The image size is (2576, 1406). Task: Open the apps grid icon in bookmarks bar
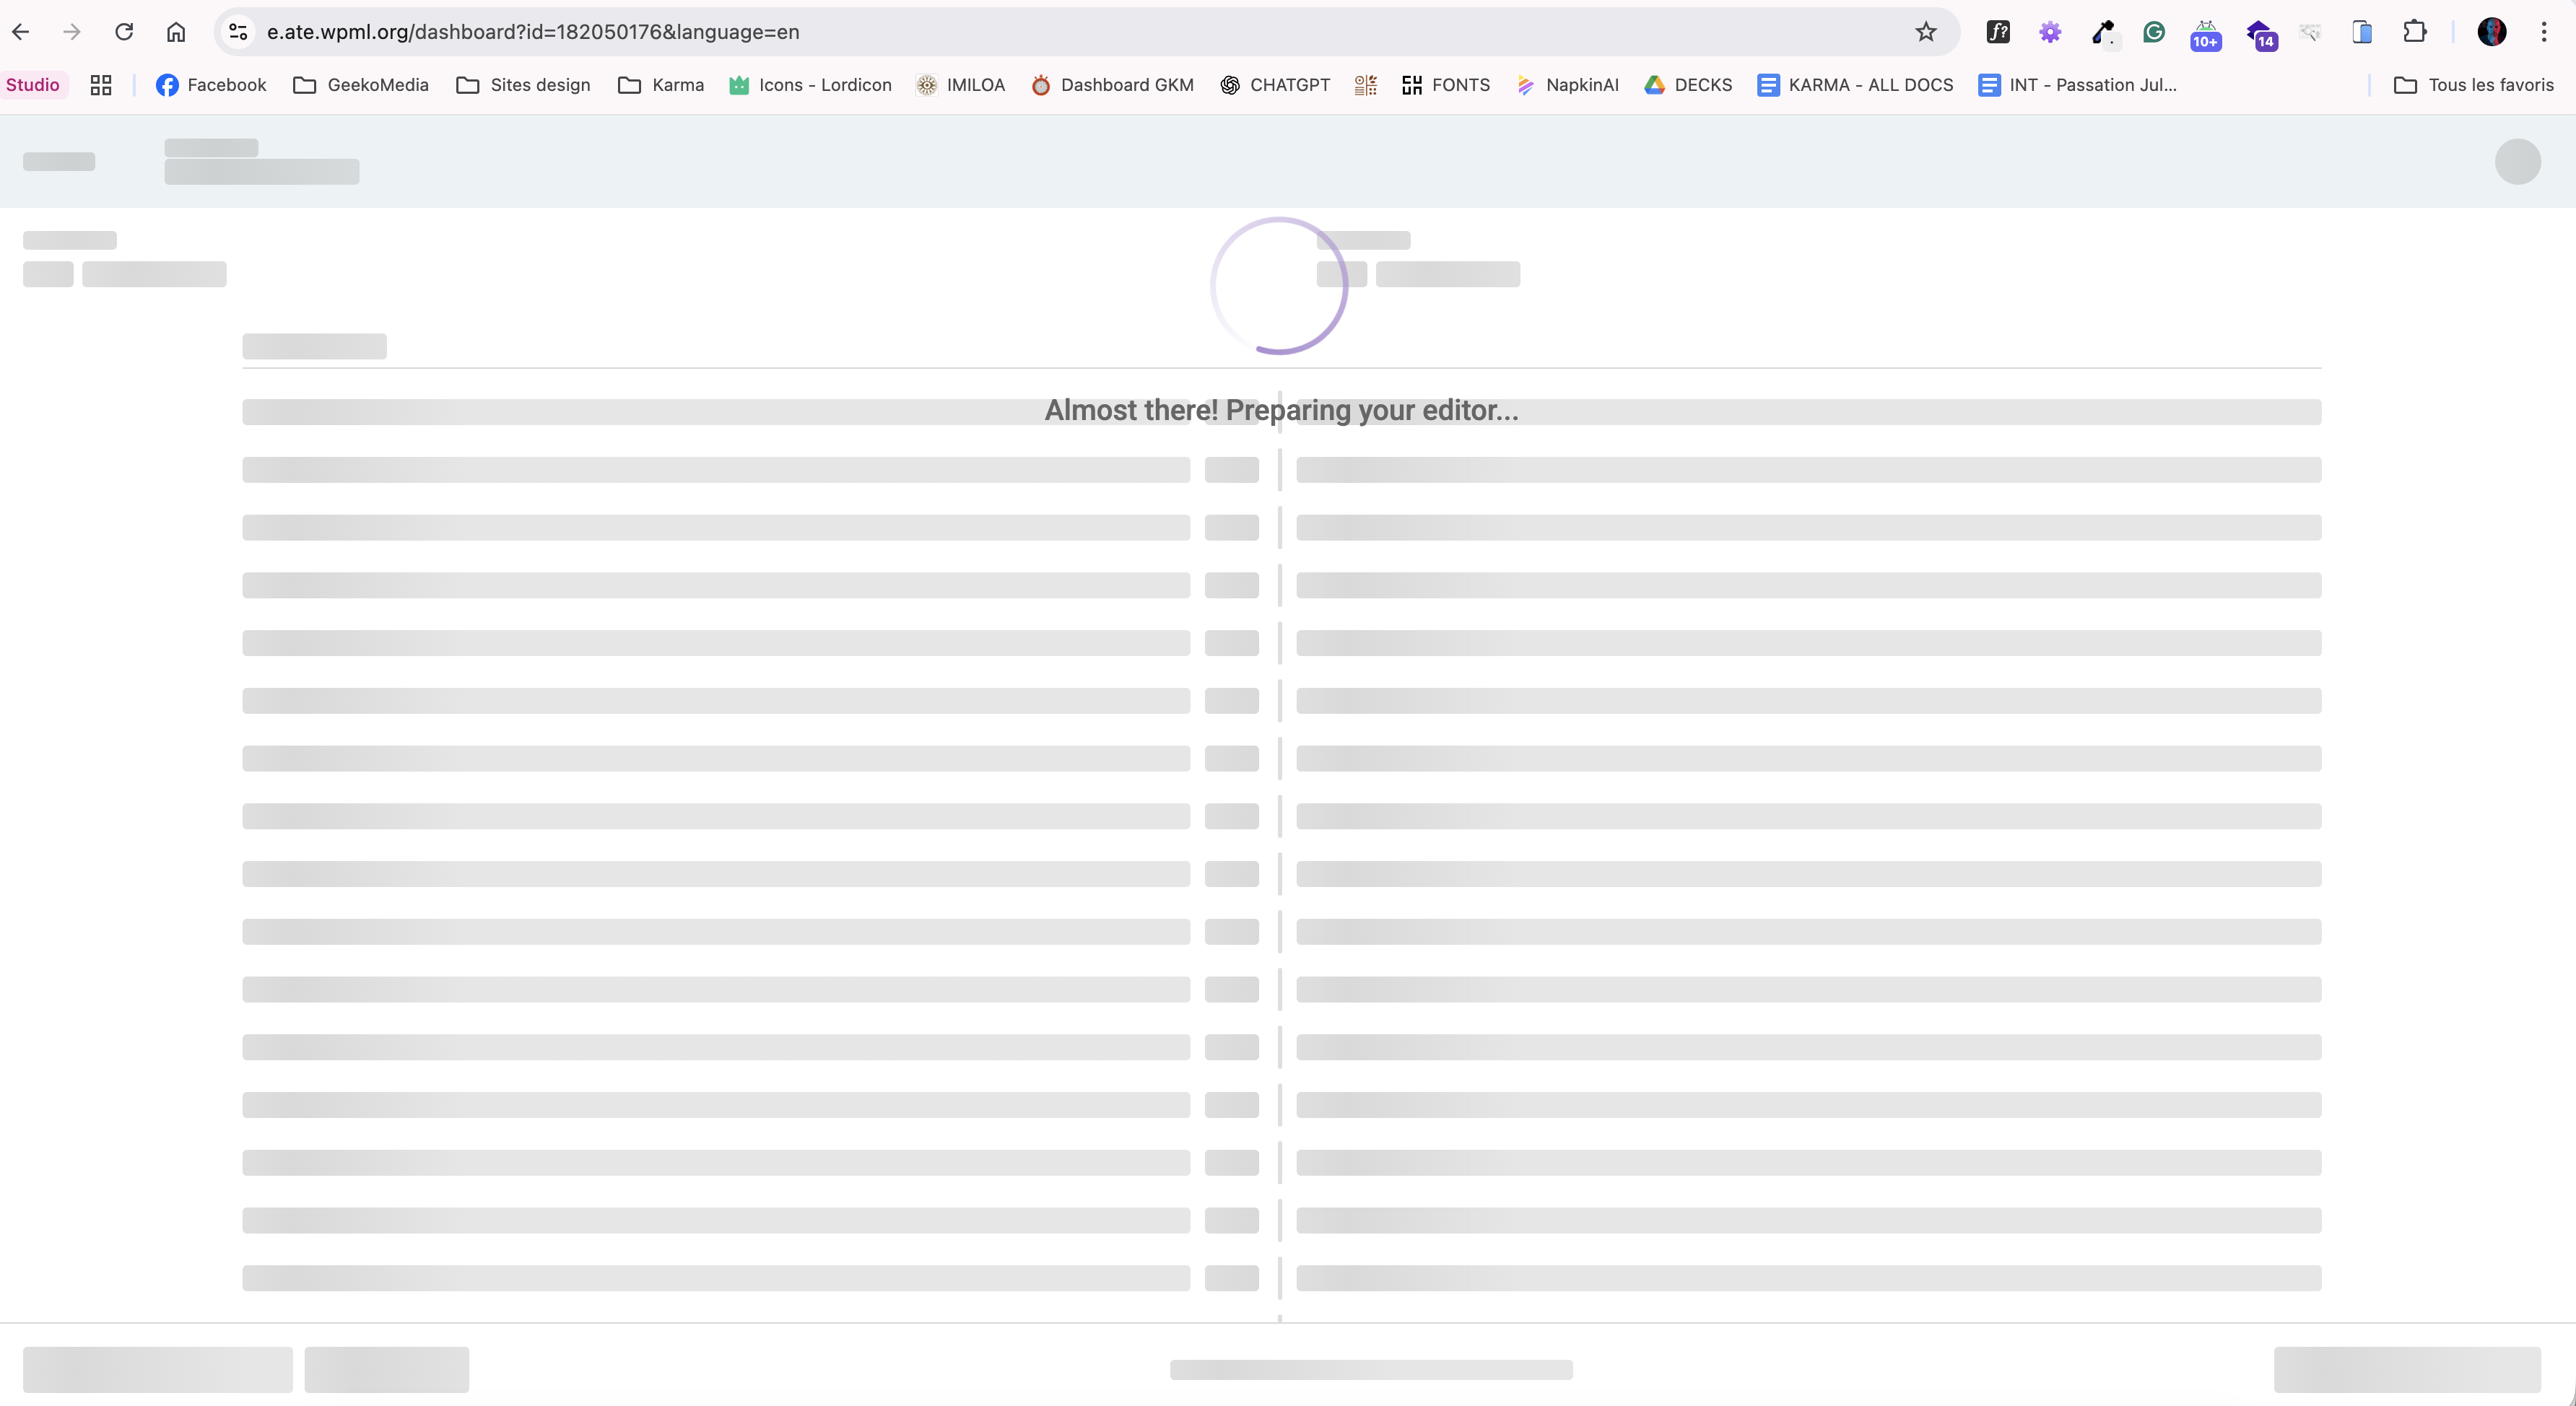101,85
